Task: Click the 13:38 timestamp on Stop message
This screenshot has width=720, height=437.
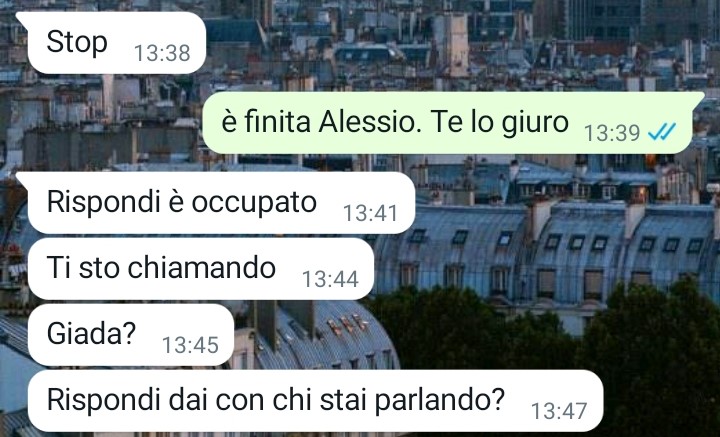Action: (162, 53)
